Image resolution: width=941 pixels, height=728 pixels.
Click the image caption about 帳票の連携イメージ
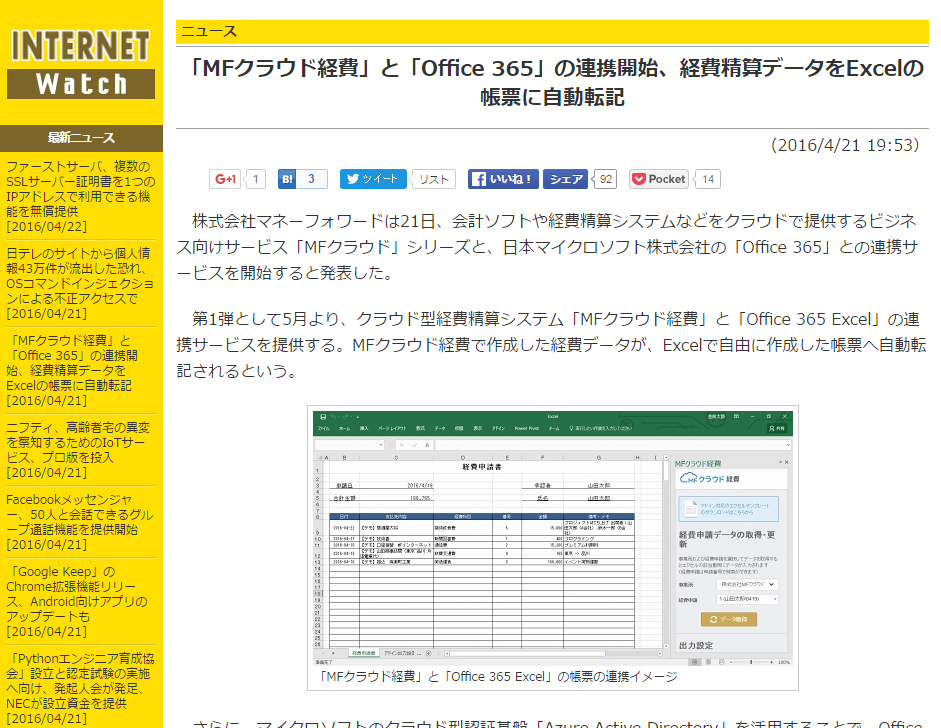(x=498, y=676)
